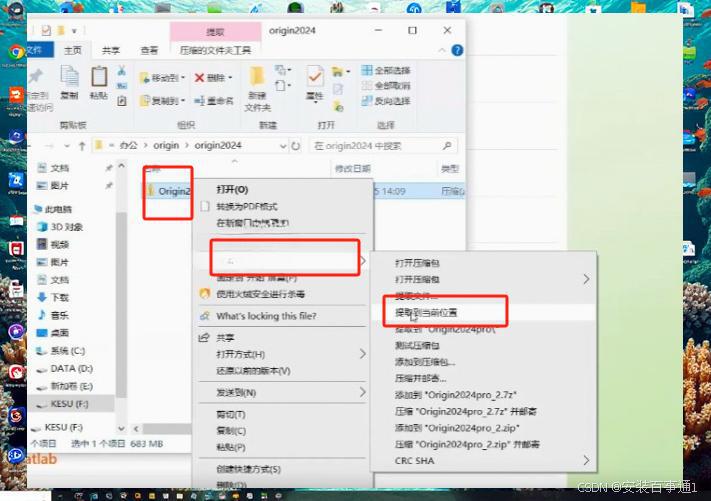Expand the address bar history dropdown
This screenshot has width=711, height=501.
pos(283,146)
